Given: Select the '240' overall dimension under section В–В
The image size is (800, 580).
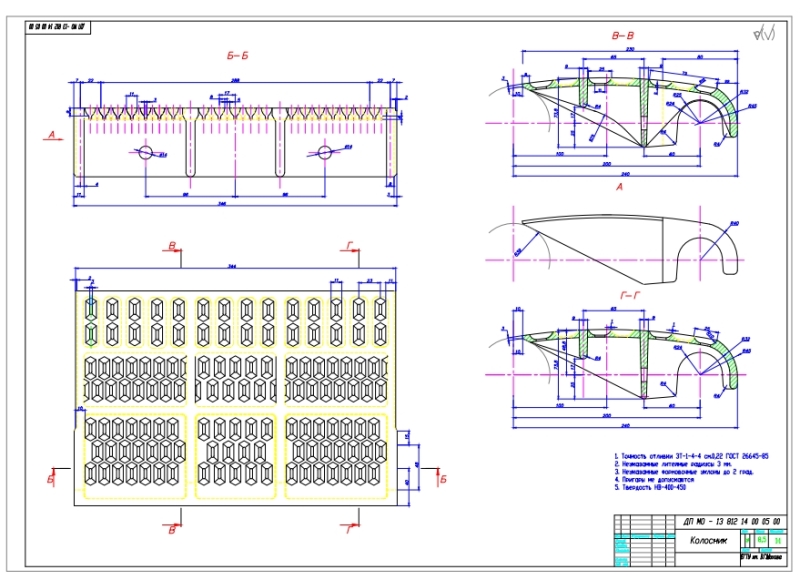Looking at the screenshot, I should coord(626,174).
